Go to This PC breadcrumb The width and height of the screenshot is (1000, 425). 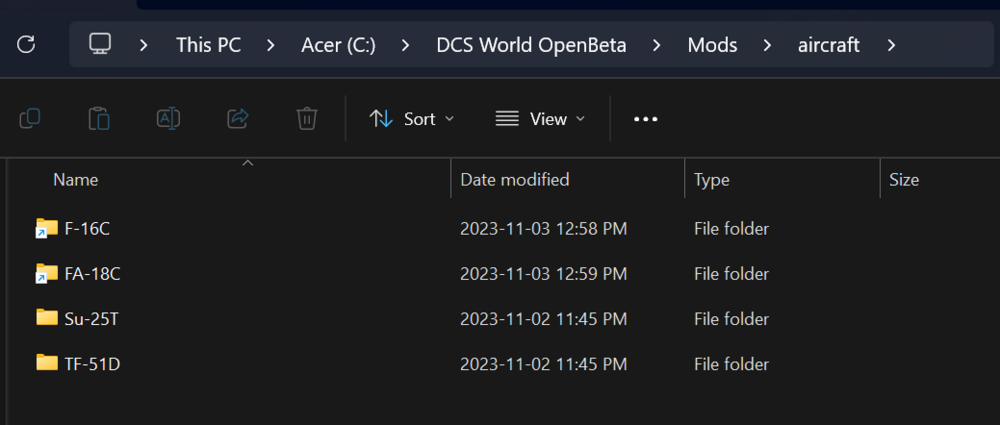208,45
